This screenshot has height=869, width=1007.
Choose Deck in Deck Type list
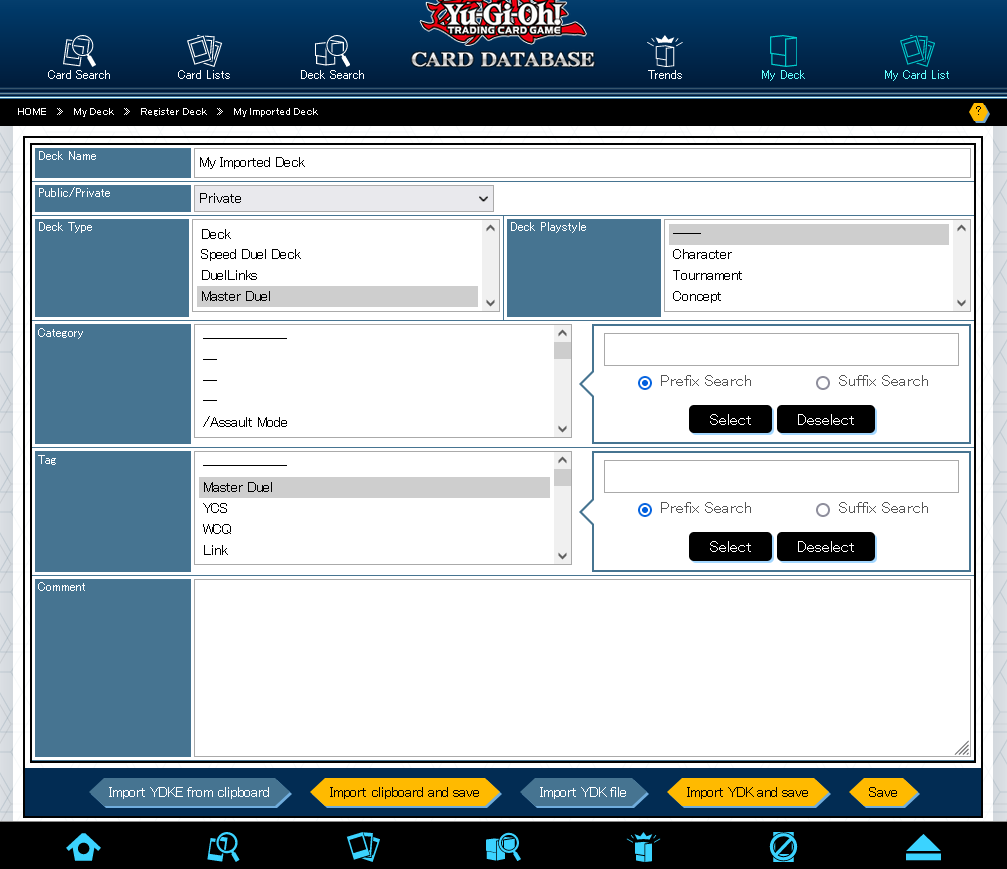[337, 234]
